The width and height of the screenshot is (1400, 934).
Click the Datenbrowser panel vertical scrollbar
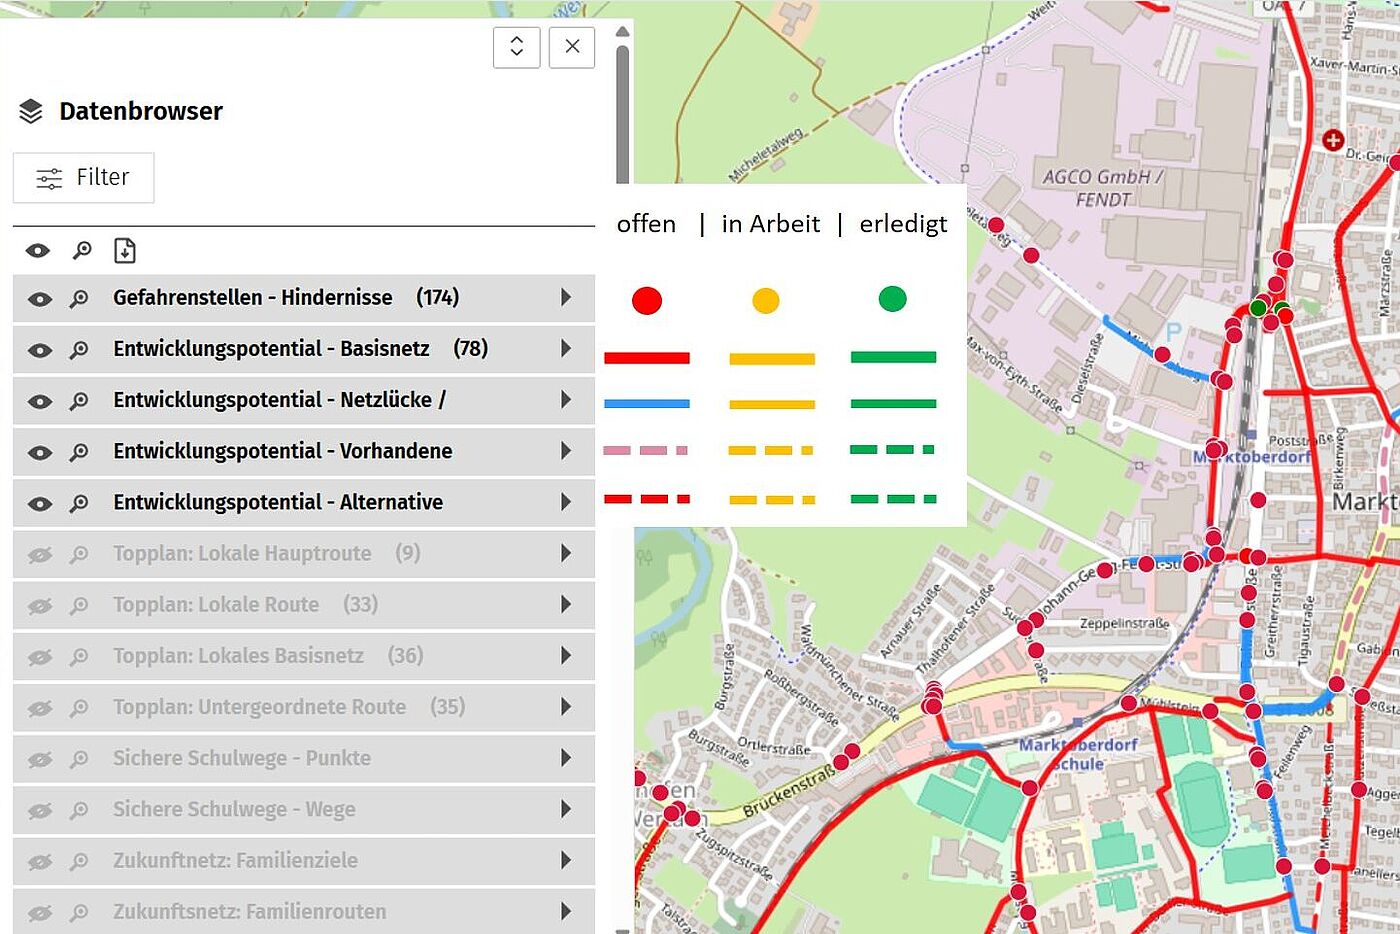click(x=623, y=115)
